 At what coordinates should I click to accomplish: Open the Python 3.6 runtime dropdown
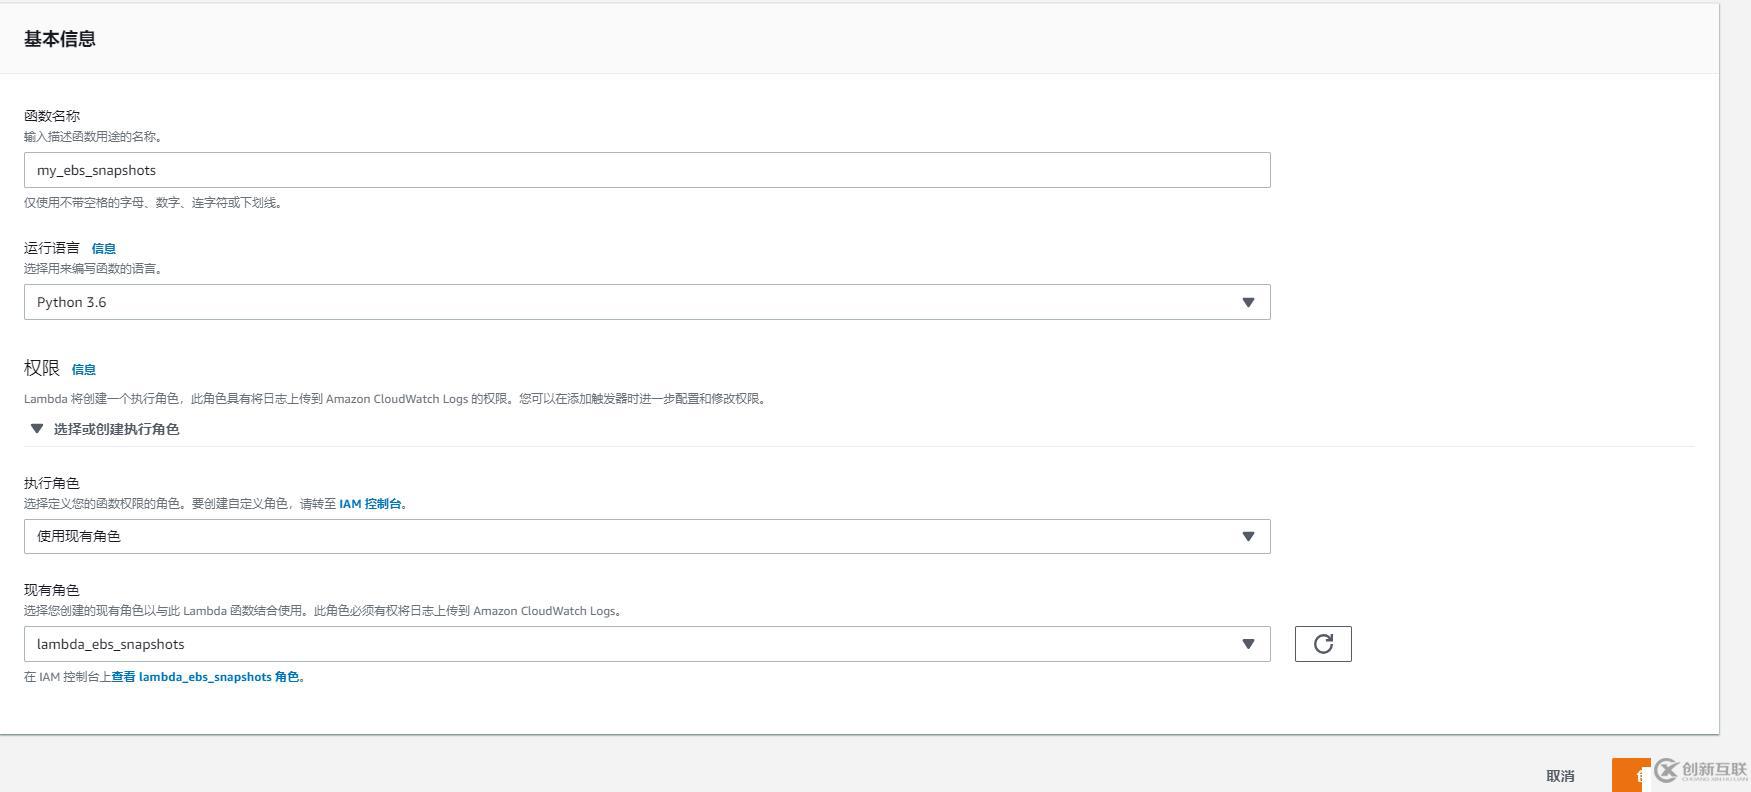coord(647,302)
